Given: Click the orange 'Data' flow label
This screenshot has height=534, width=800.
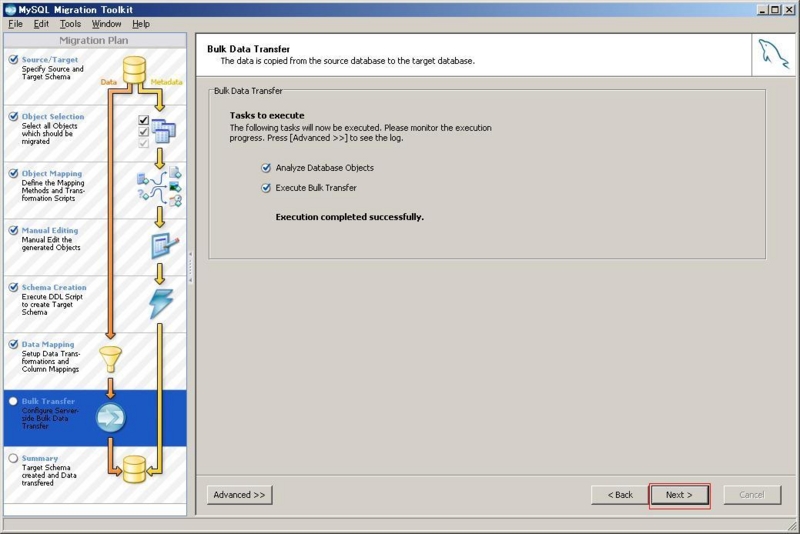Looking at the screenshot, I should (x=109, y=82).
